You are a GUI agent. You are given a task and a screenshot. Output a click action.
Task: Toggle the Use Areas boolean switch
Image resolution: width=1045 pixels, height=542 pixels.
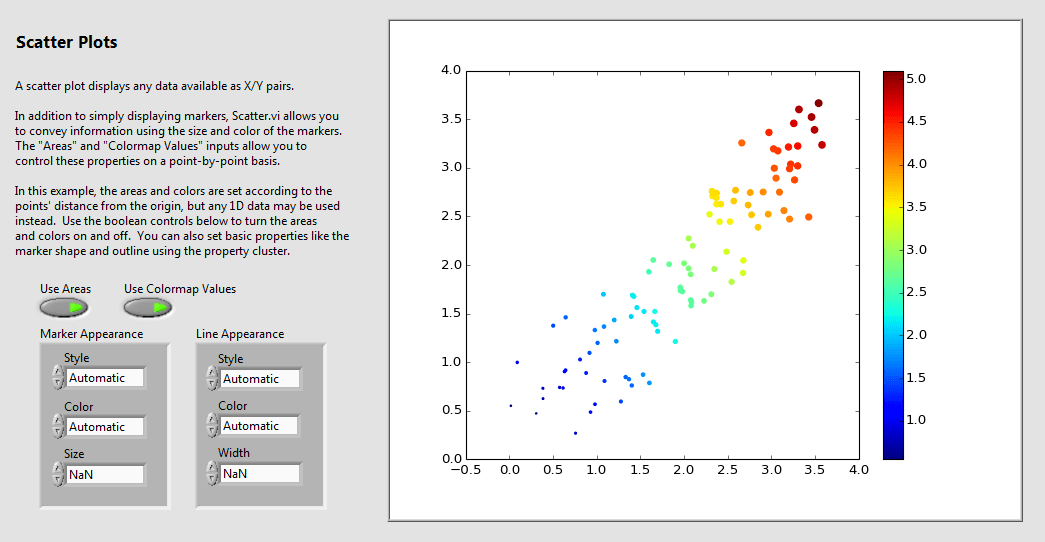tap(64, 307)
